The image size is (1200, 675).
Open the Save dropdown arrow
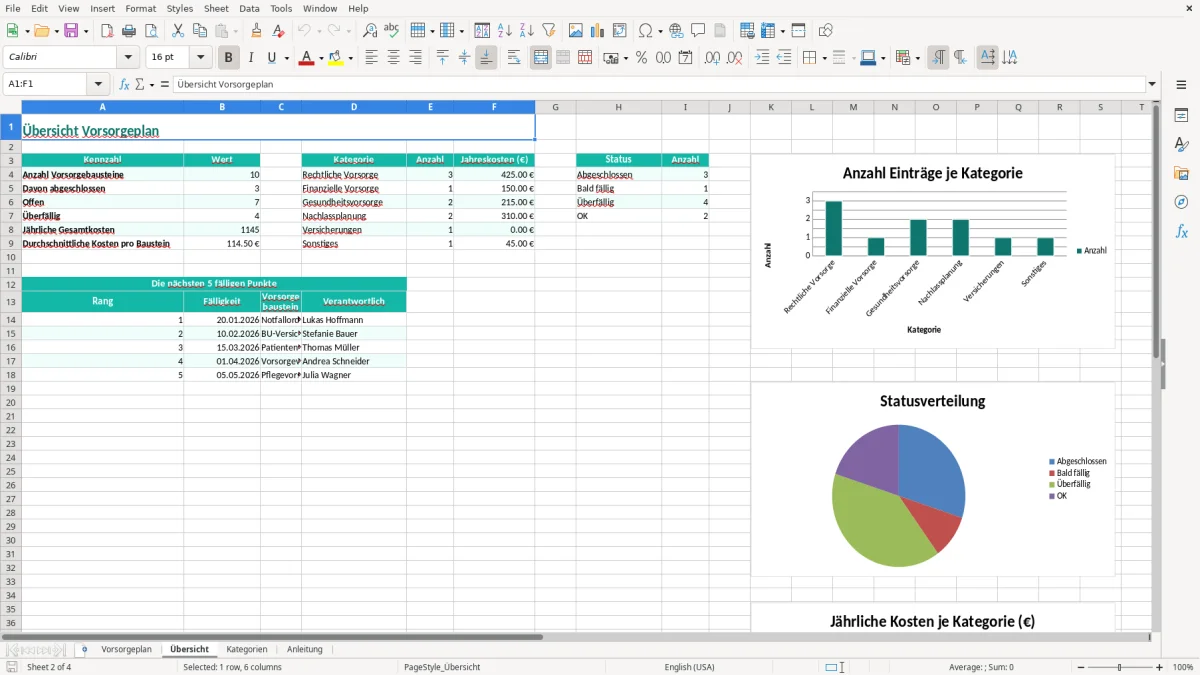[85, 31]
